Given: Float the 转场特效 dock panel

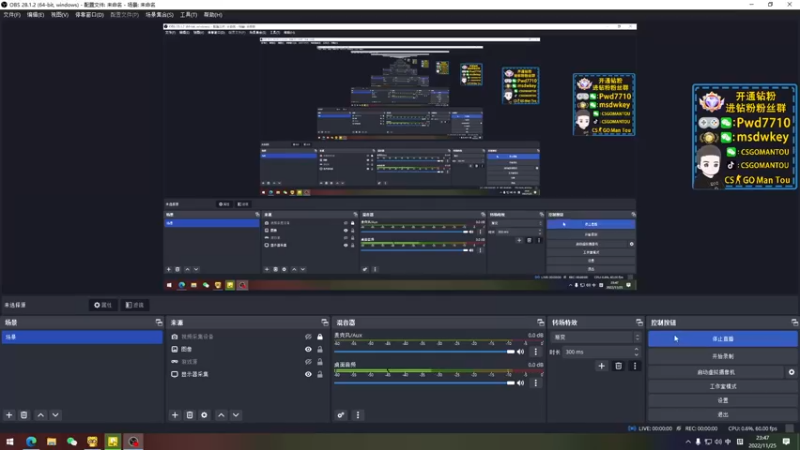Looking at the screenshot, I should pyautogui.click(x=639, y=322).
